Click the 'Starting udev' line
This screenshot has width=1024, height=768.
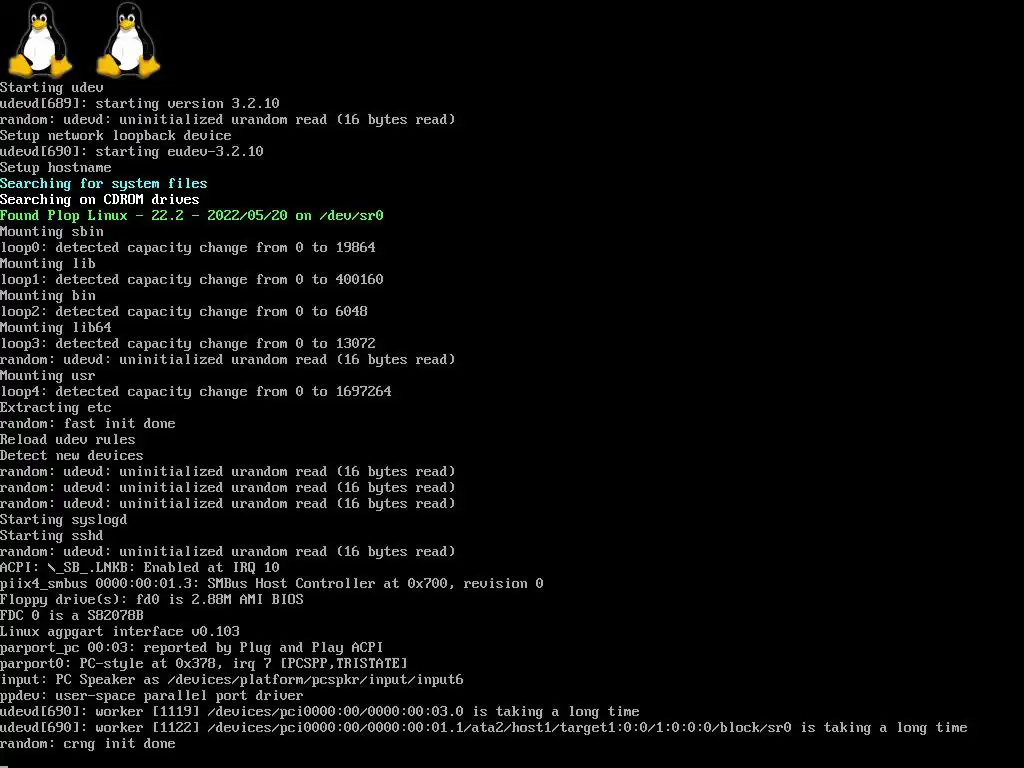coord(52,88)
